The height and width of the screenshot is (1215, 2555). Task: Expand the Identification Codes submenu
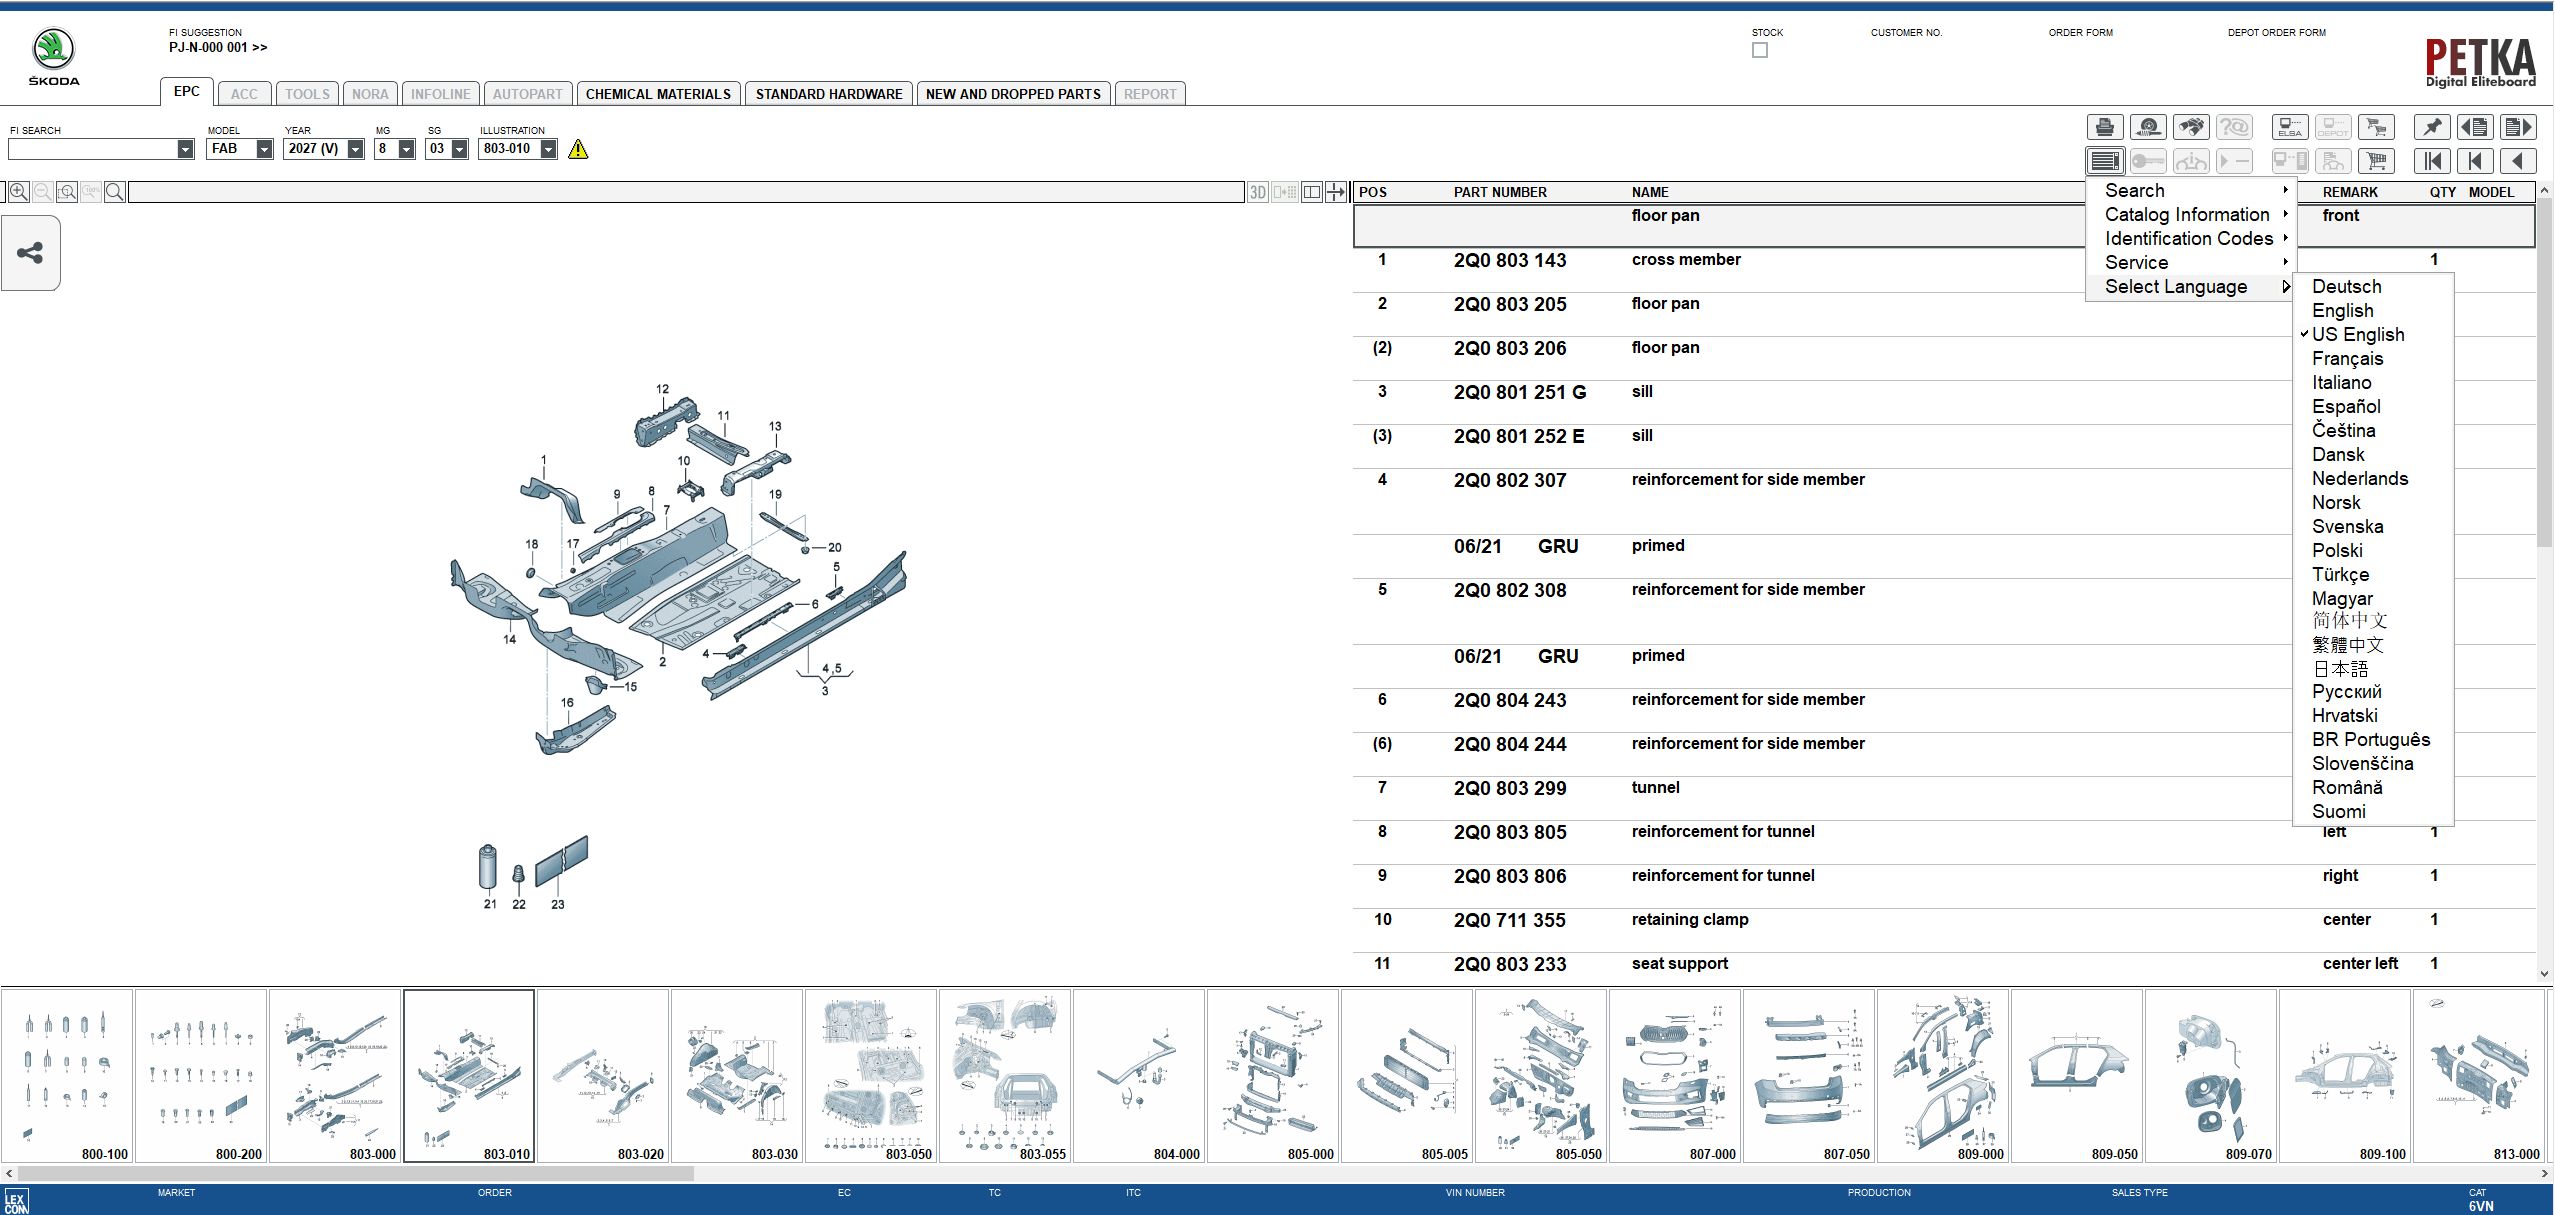coord(2191,238)
